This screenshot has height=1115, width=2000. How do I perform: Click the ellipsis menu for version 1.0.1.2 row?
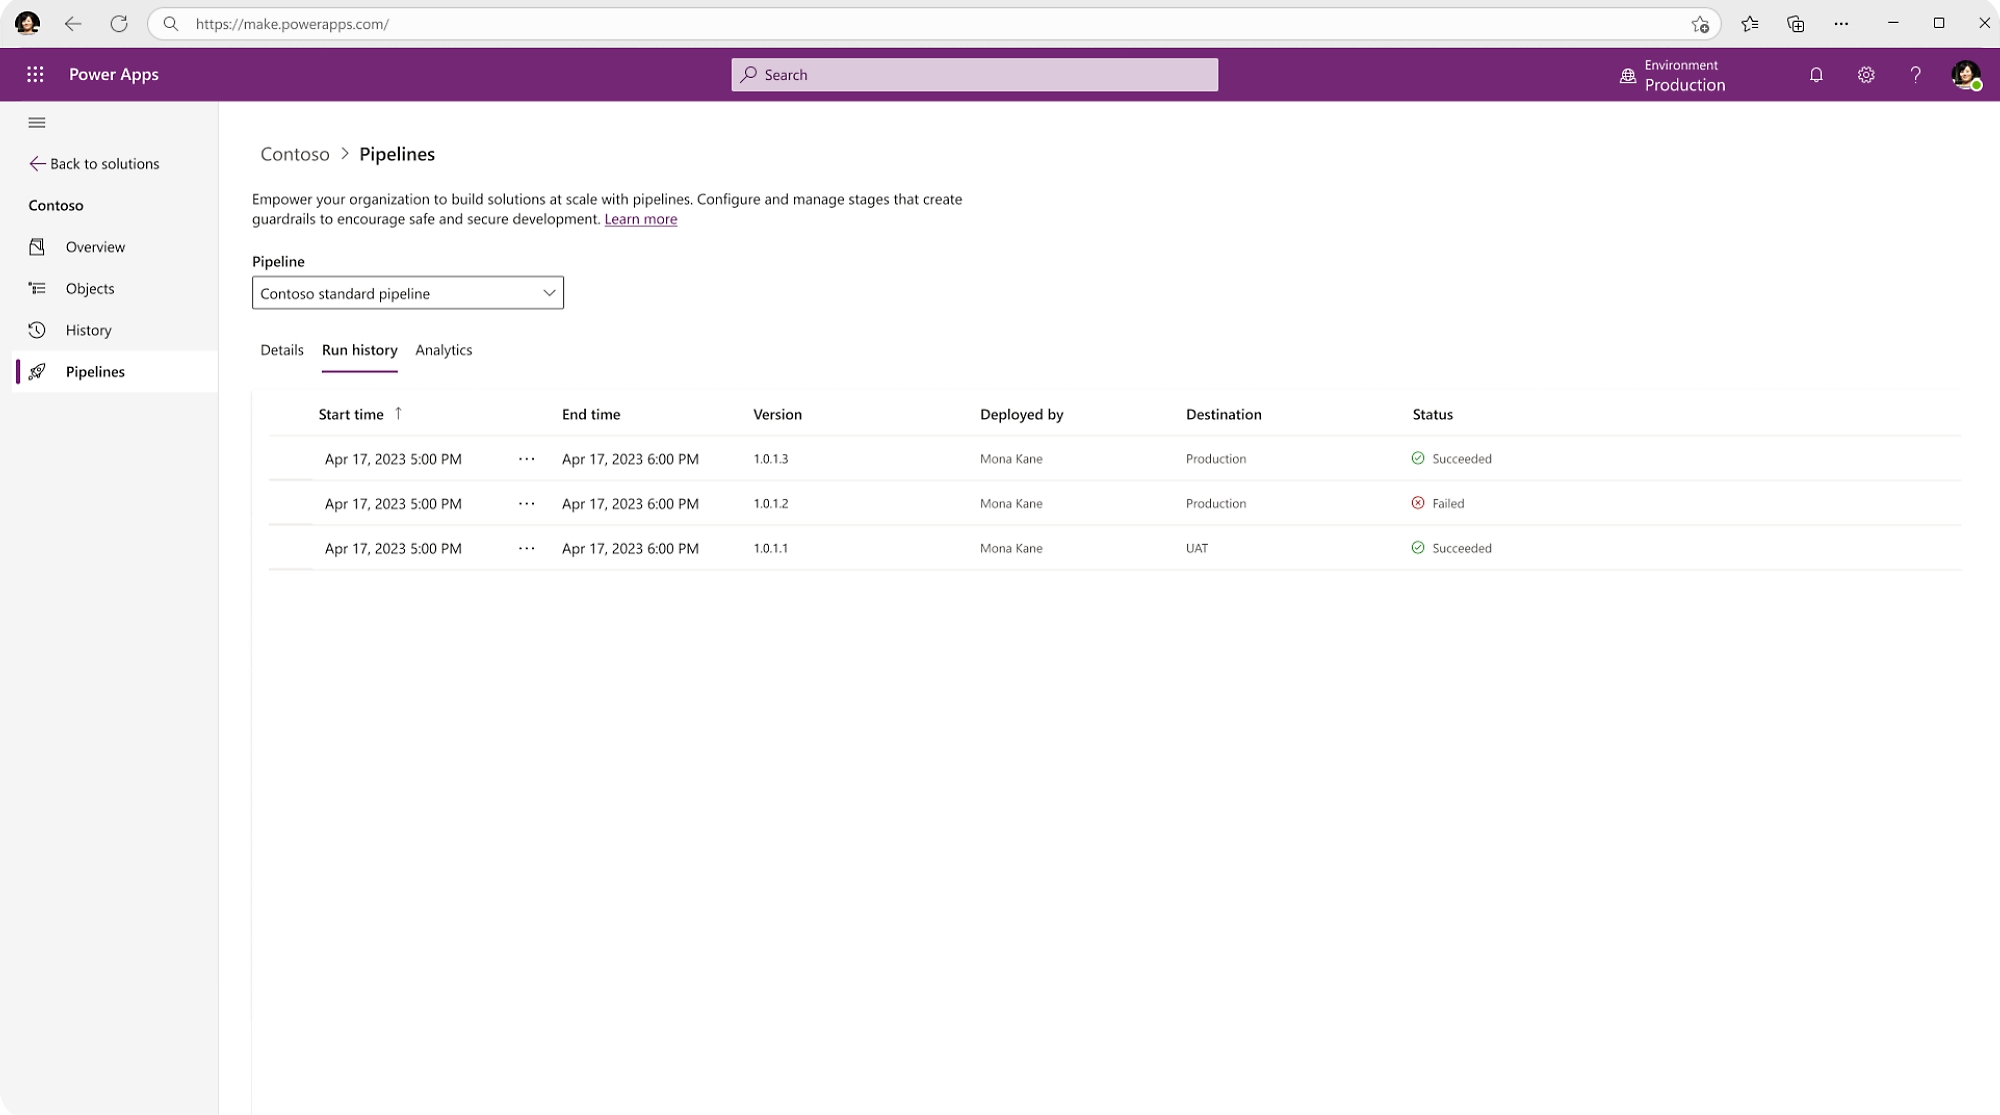526,503
